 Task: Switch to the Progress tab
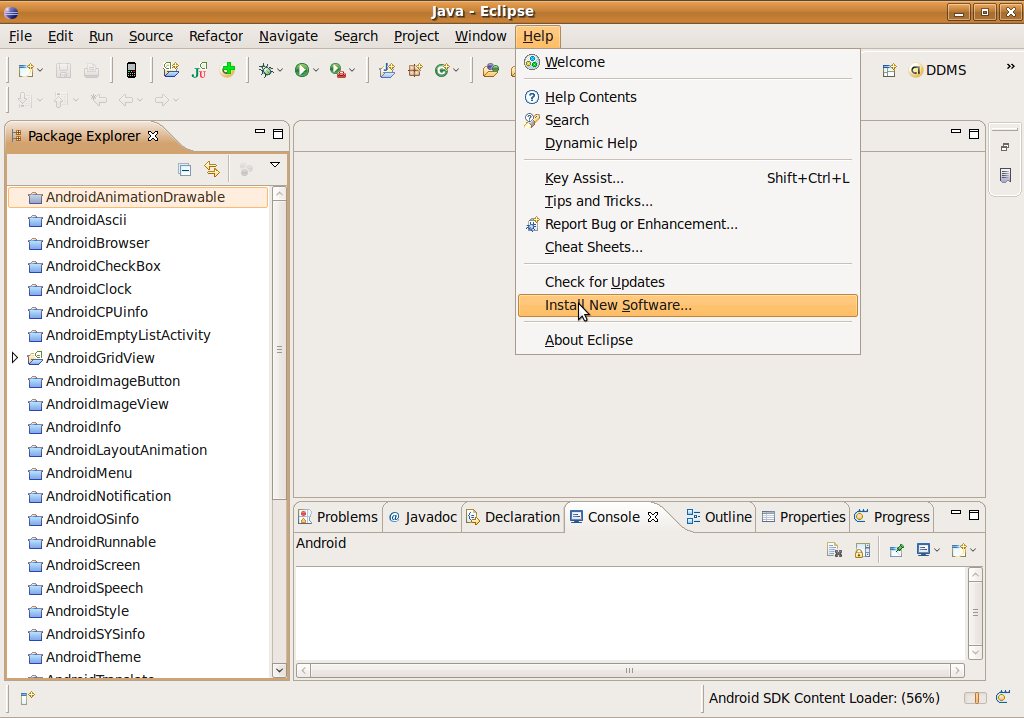(x=892, y=517)
